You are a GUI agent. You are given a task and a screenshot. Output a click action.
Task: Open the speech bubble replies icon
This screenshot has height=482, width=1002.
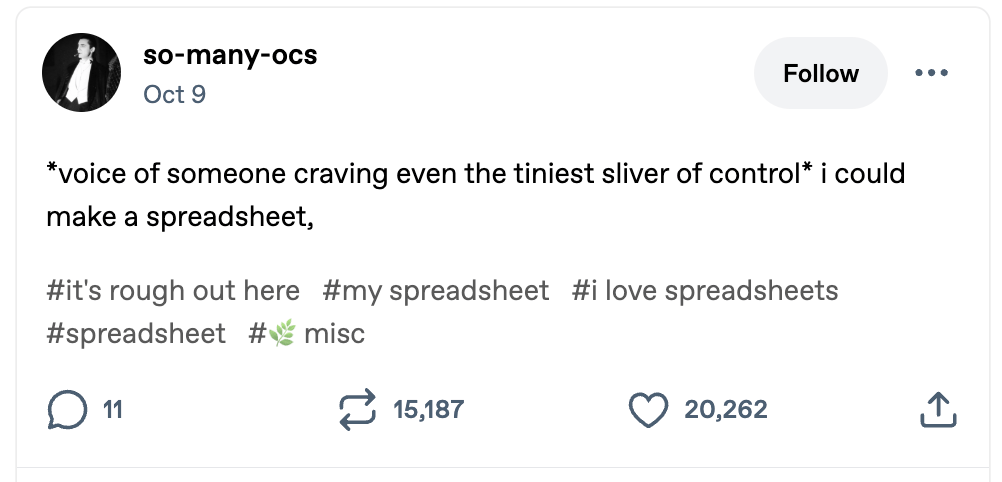point(65,409)
